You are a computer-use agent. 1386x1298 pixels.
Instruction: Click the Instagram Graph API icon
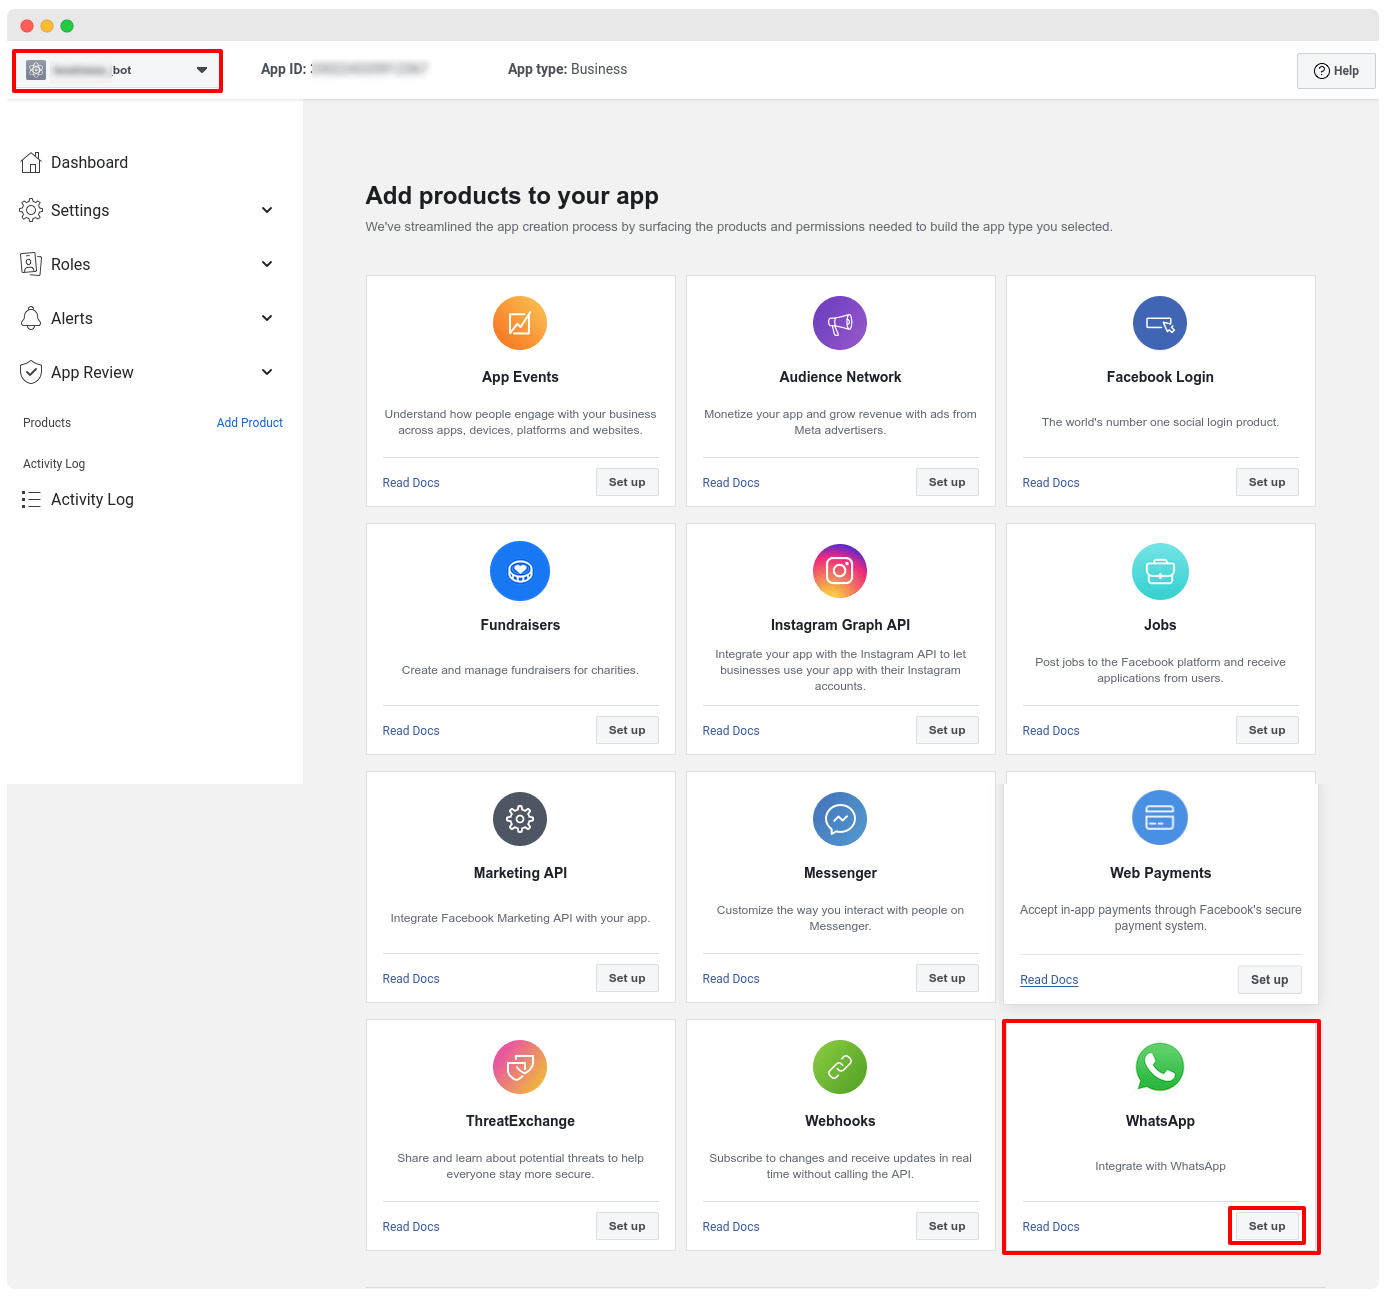[x=840, y=571]
